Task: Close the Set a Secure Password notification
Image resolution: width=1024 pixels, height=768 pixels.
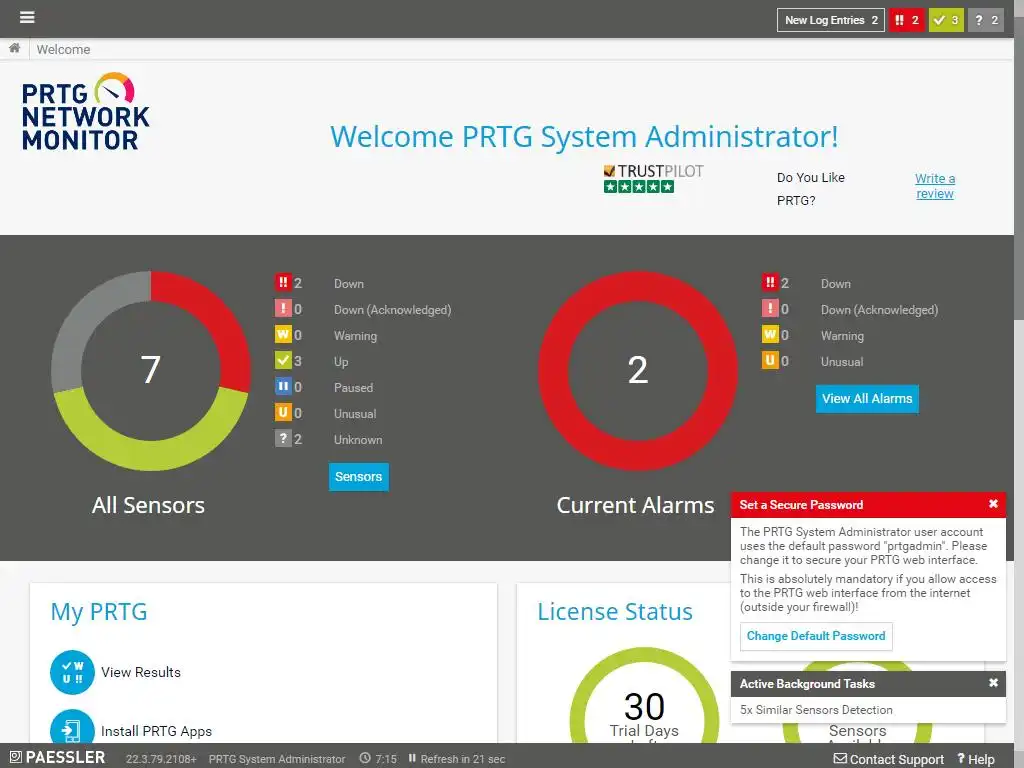Action: (x=993, y=504)
